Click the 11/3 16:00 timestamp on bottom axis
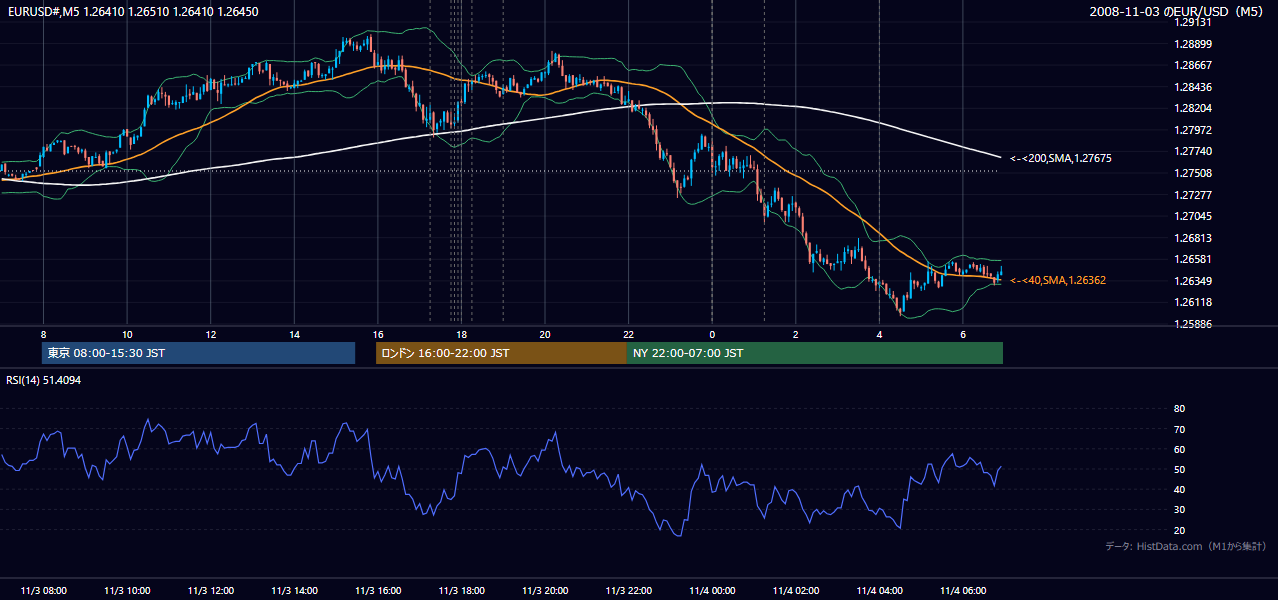 point(378,590)
